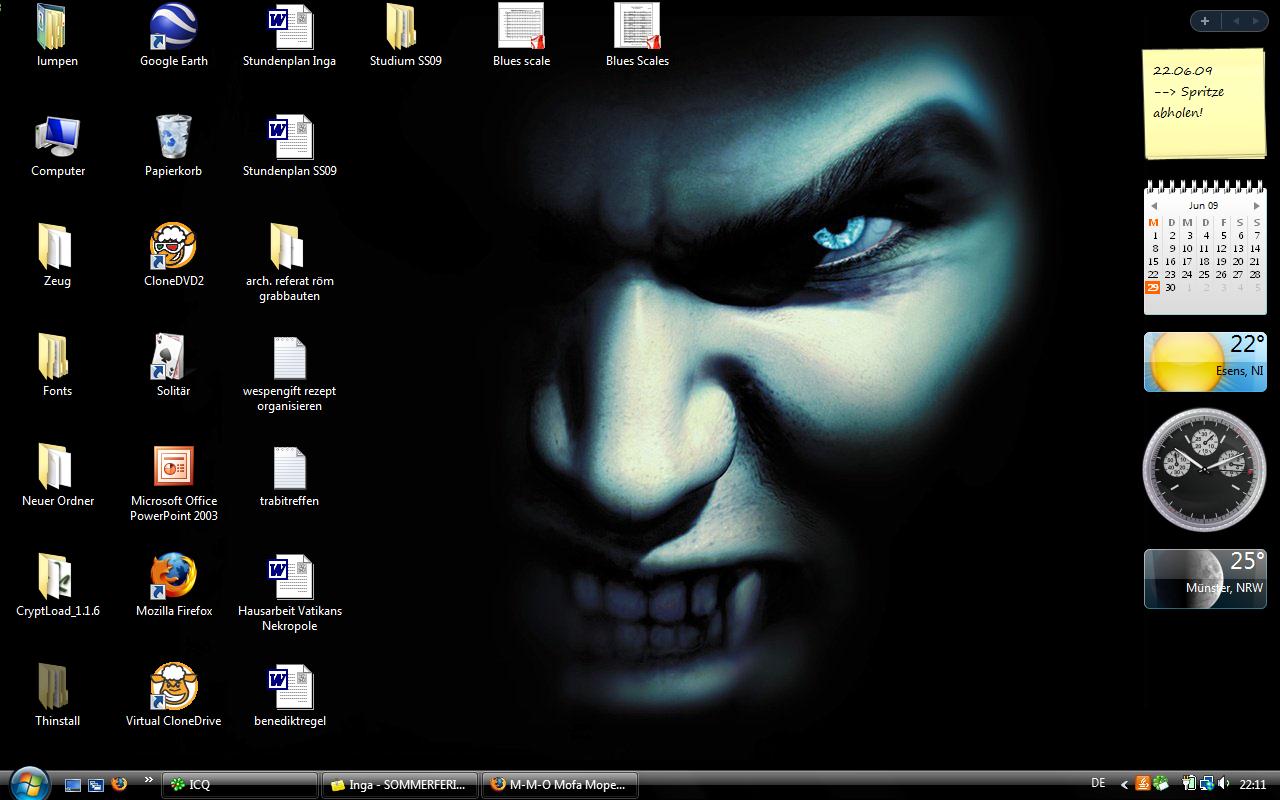
Task: Select the CloneDVD2 shortcut icon
Action: [x=173, y=248]
